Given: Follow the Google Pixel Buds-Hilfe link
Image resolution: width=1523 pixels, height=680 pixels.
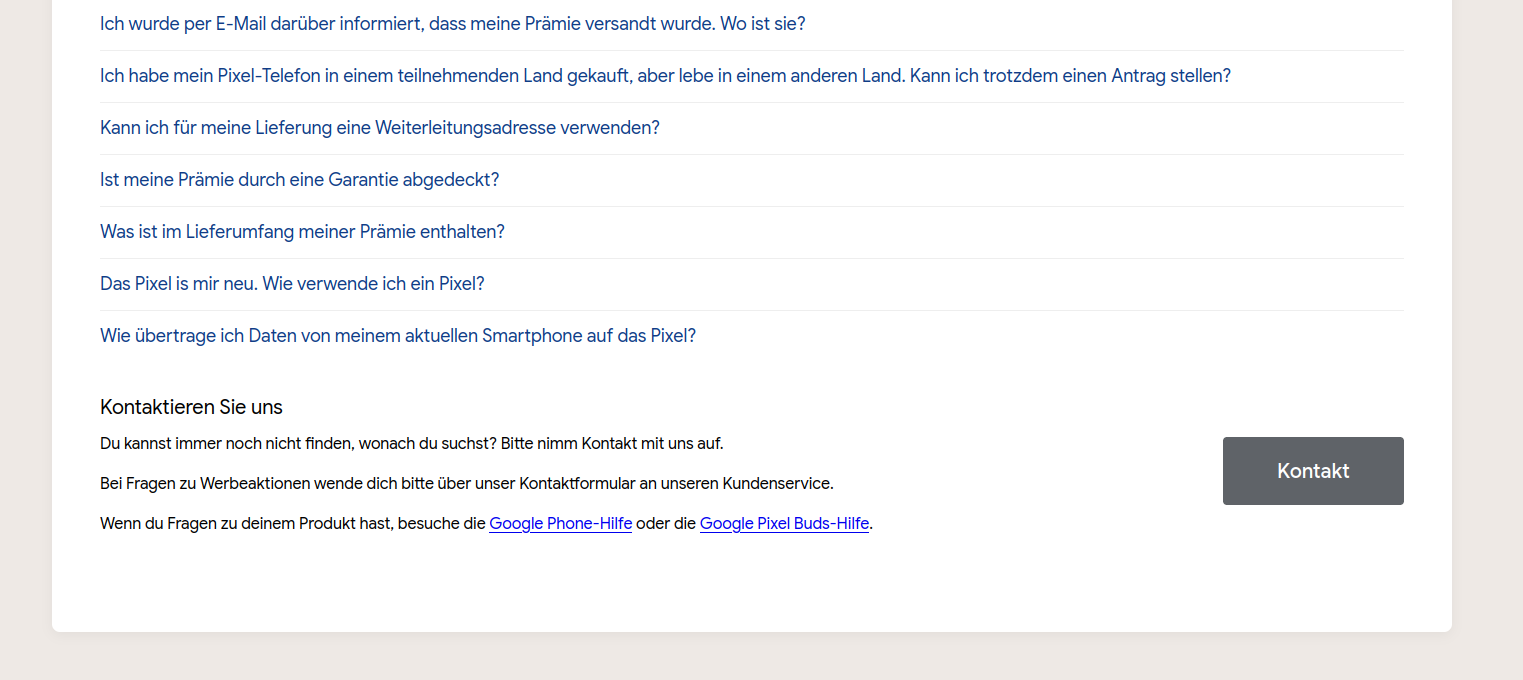Looking at the screenshot, I should pos(784,523).
